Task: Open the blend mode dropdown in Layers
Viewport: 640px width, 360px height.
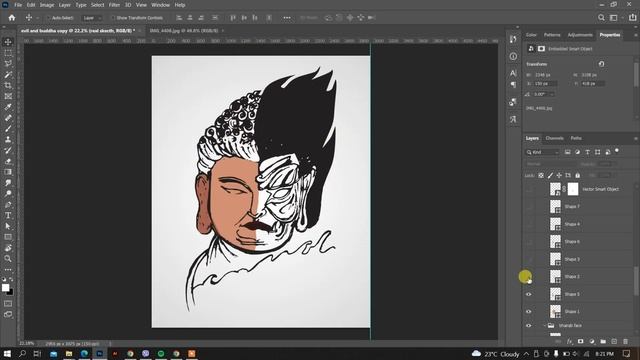Action: (551, 164)
